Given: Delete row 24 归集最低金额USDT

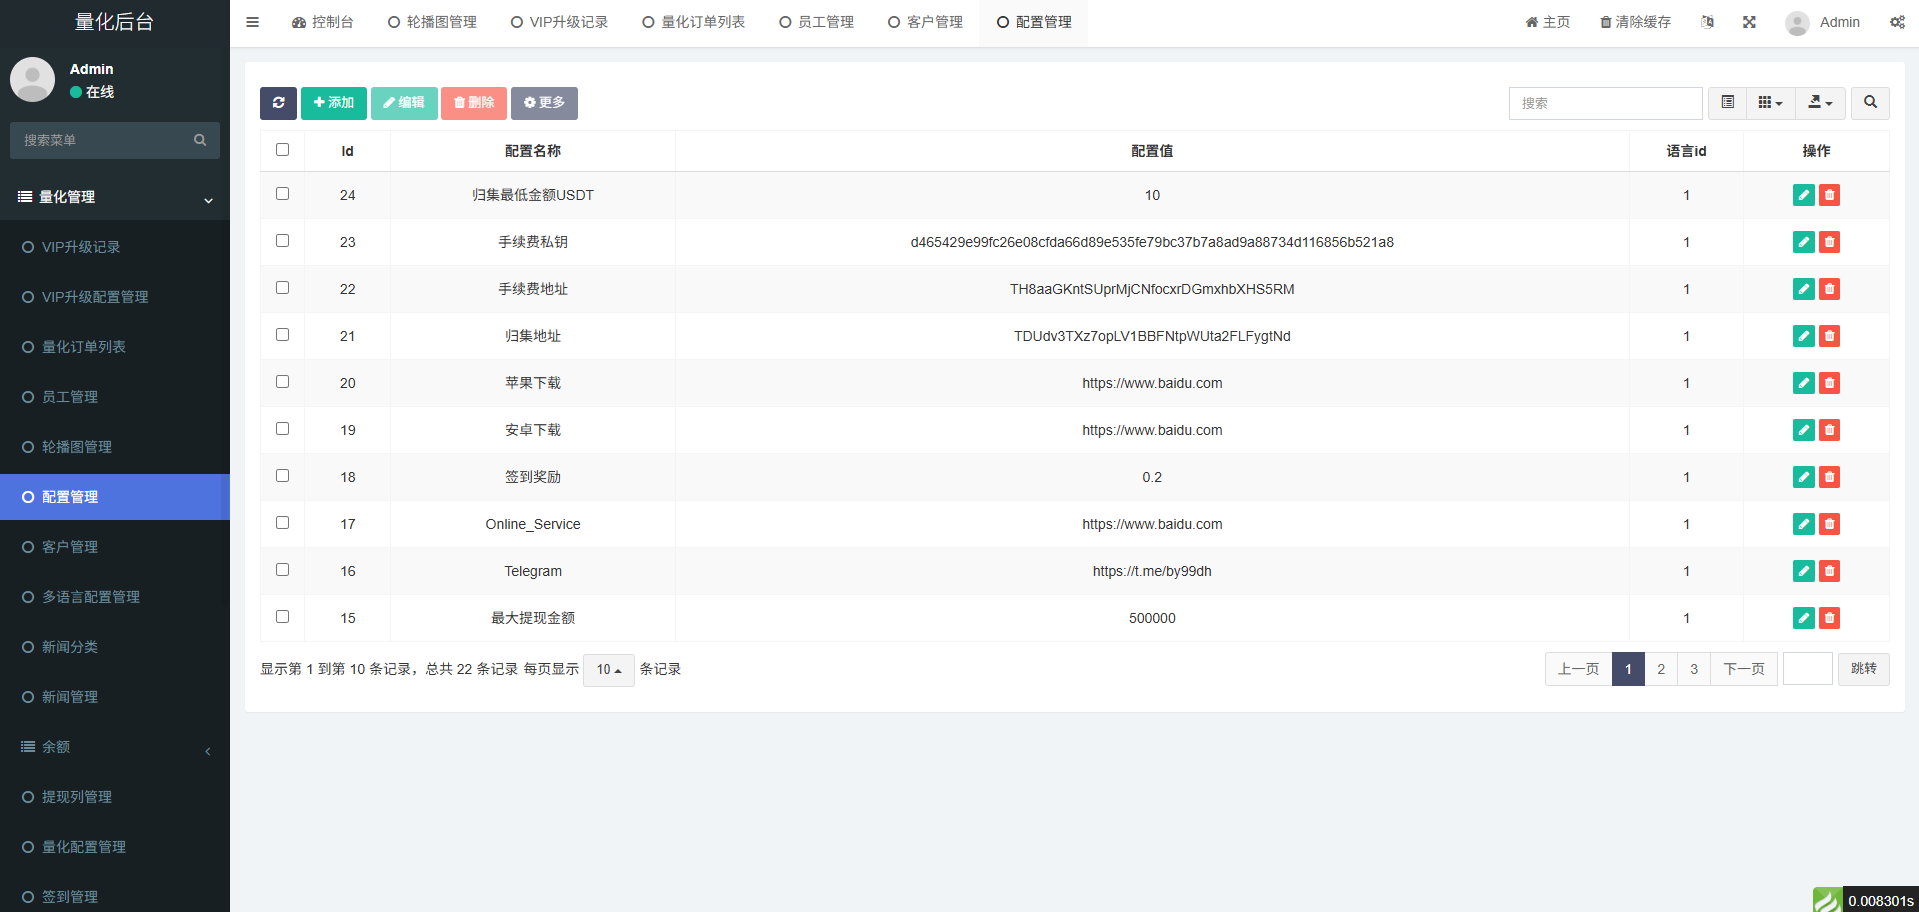Looking at the screenshot, I should (x=1829, y=195).
